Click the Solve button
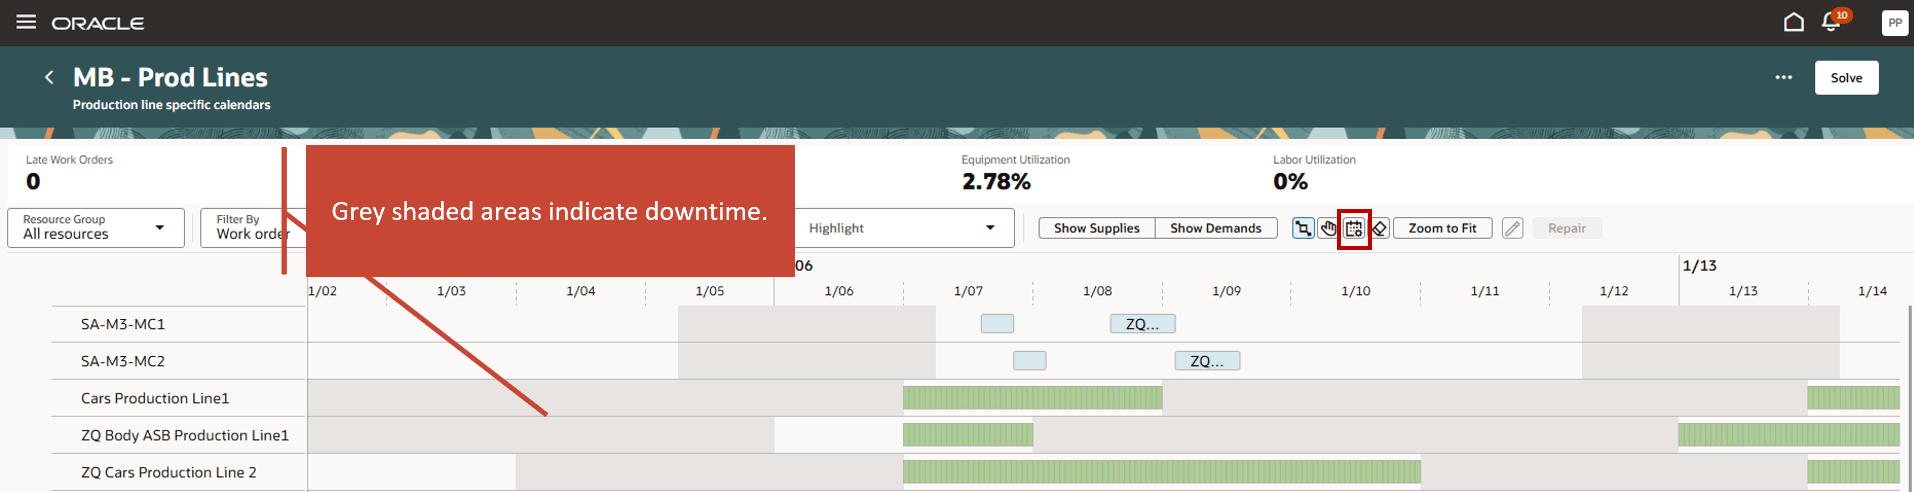Screen dimensions: 1914x492 [x=1847, y=77]
